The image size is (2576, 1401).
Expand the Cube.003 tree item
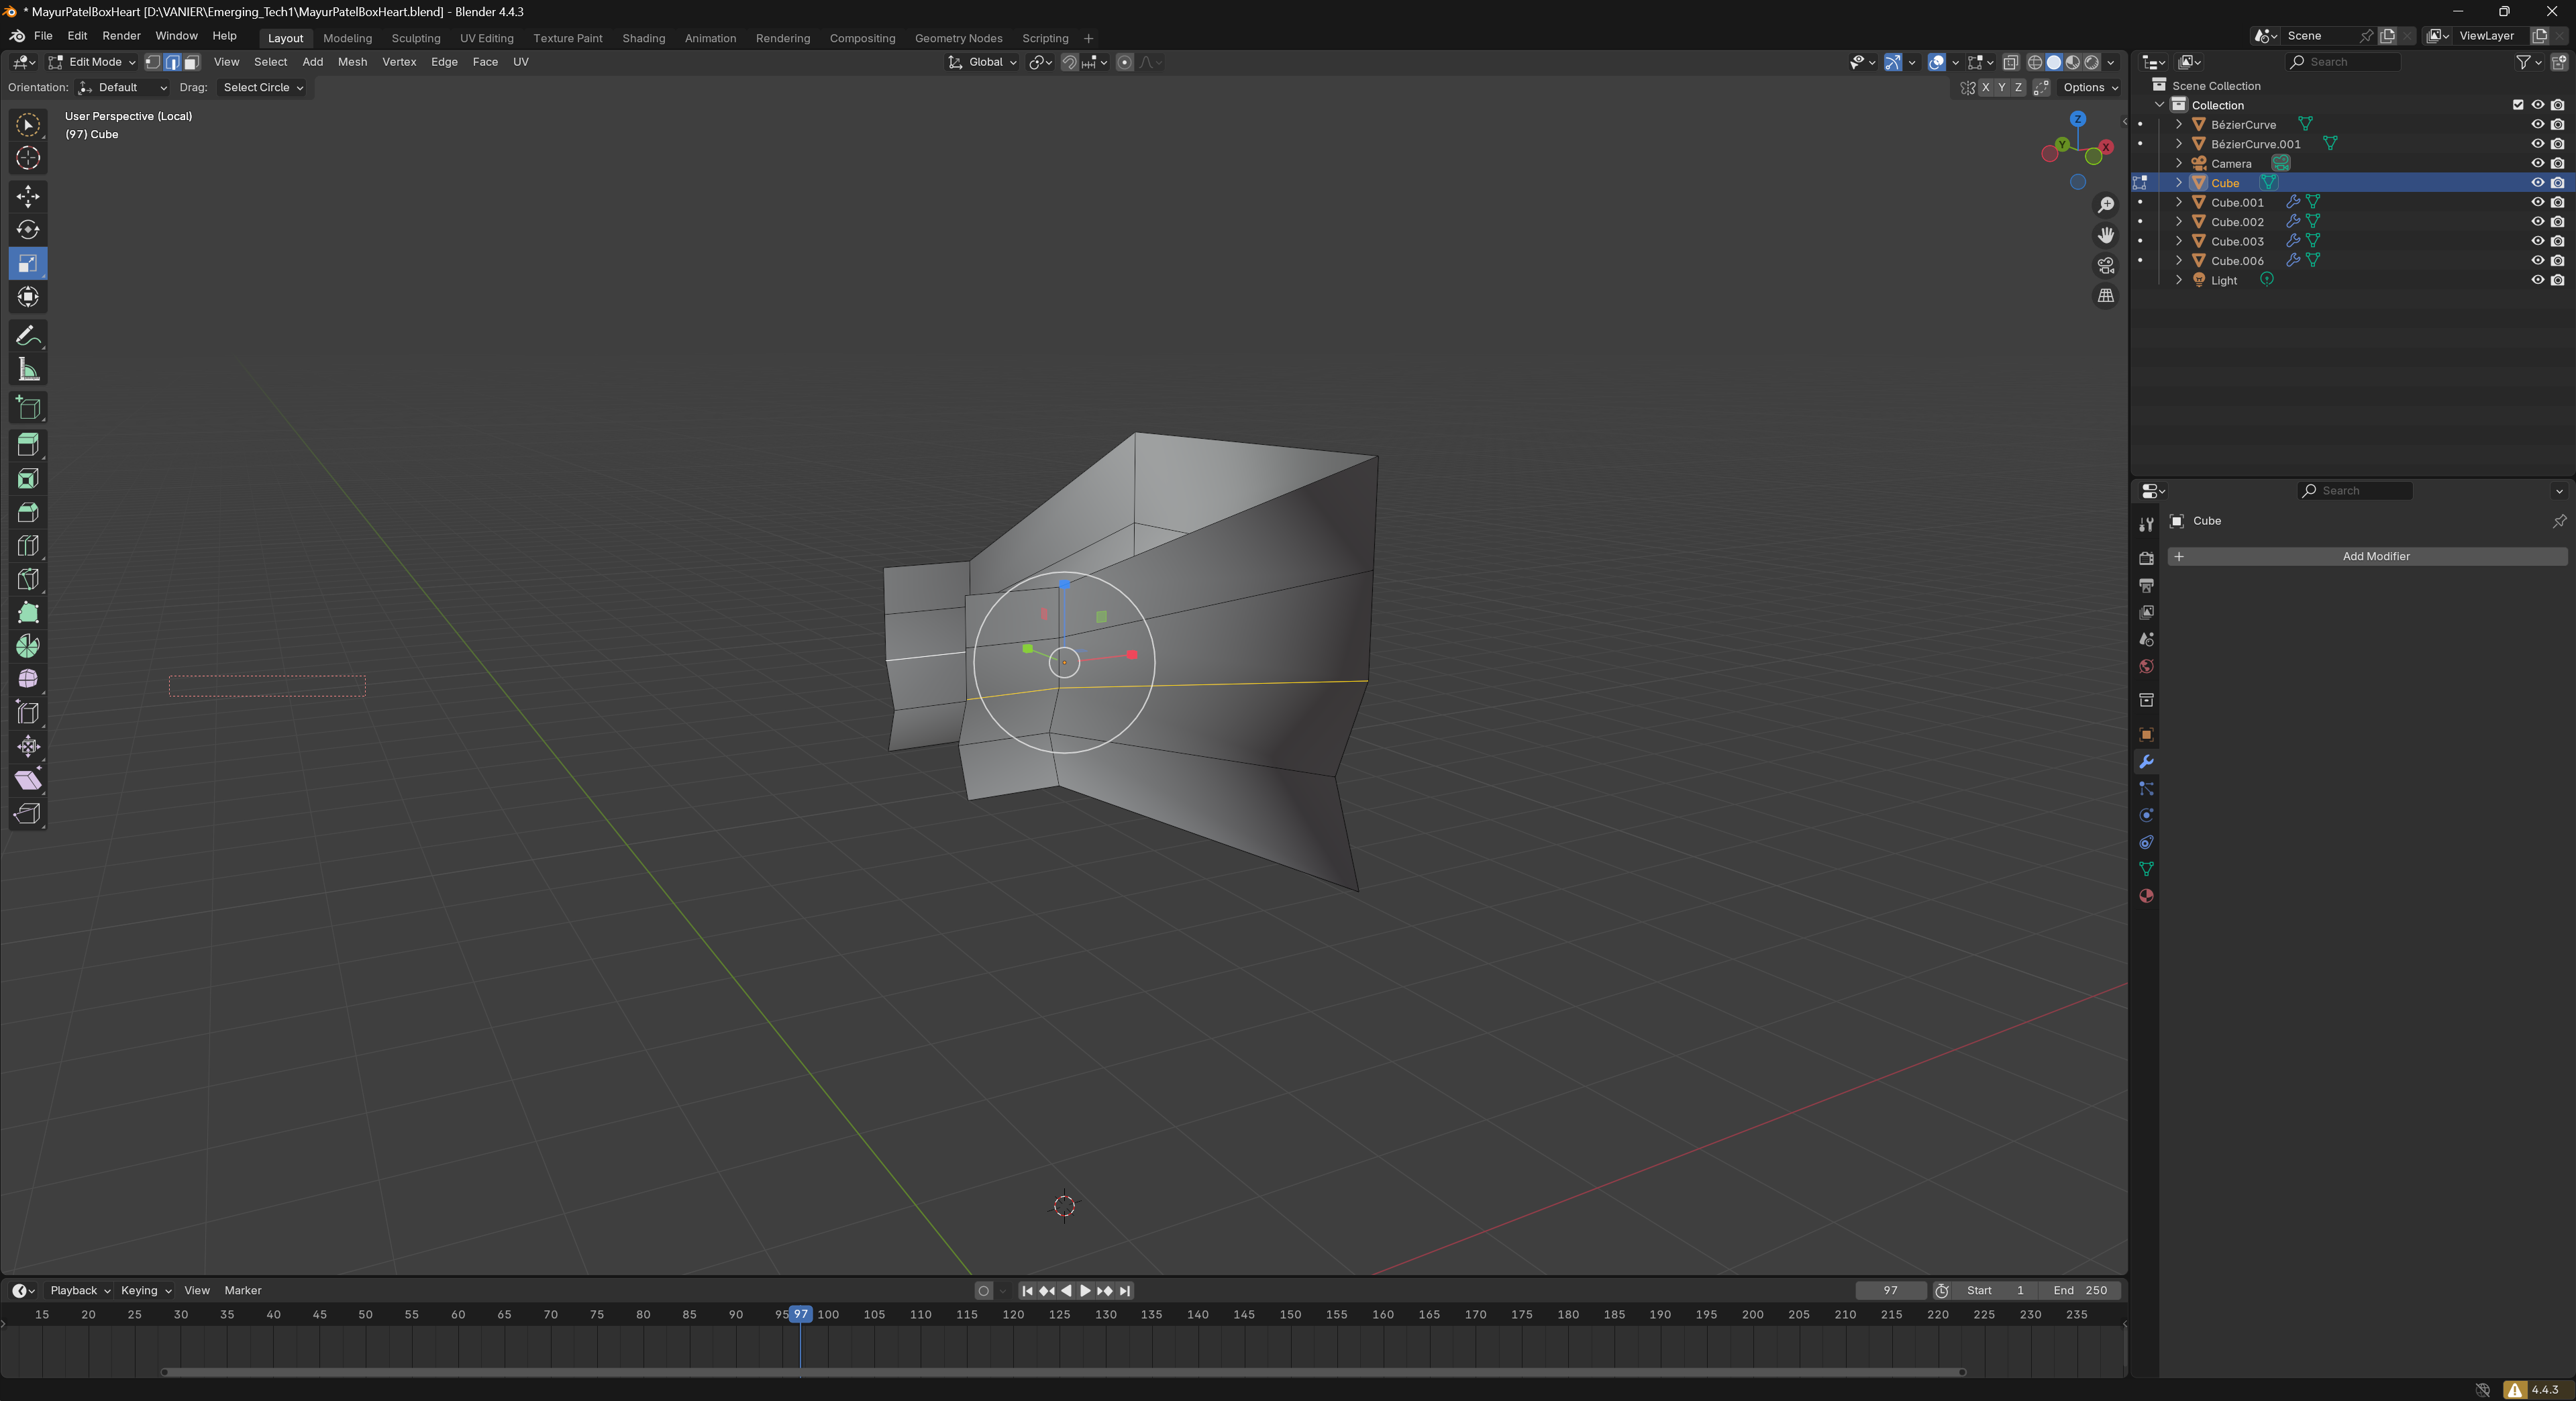pos(2179,241)
